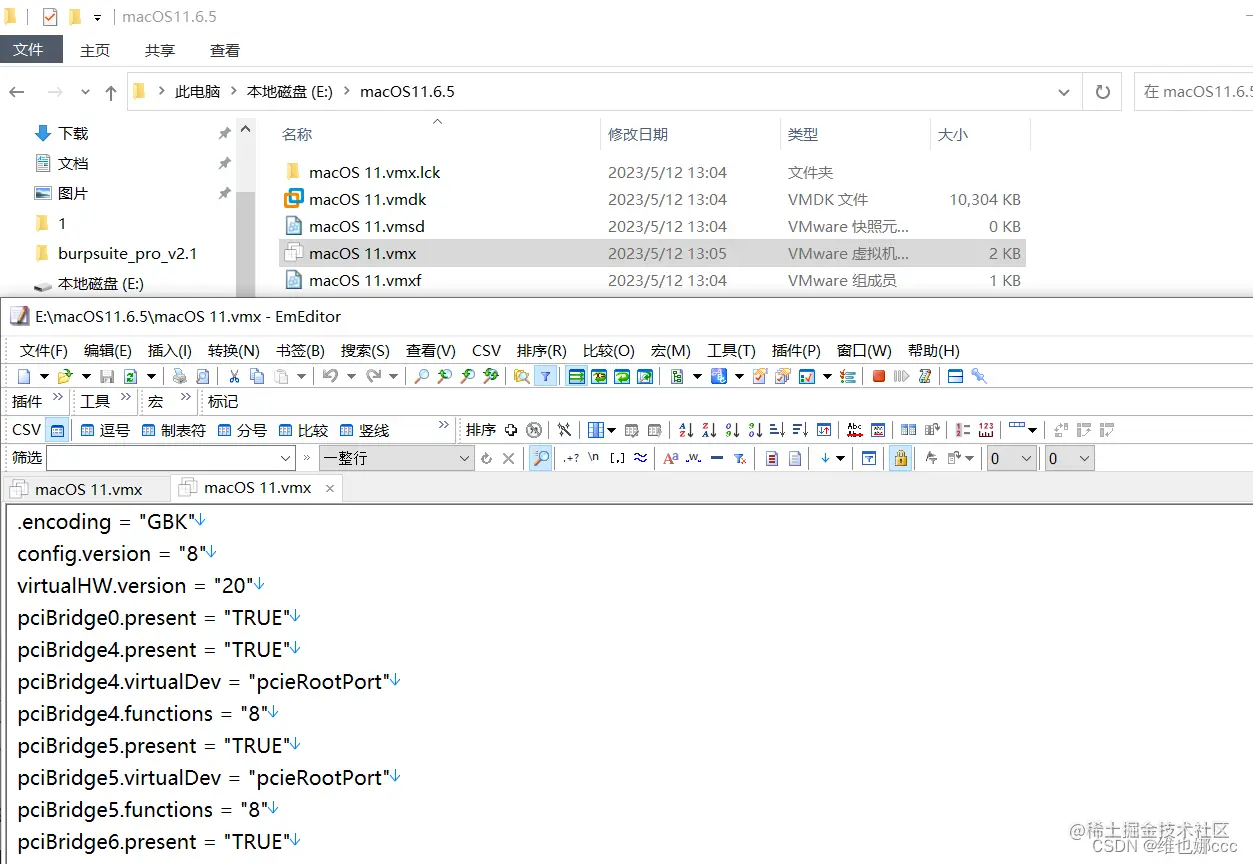Click burpsuite_pro_v2.1 in the sidebar
The image size is (1253, 864).
point(127,253)
